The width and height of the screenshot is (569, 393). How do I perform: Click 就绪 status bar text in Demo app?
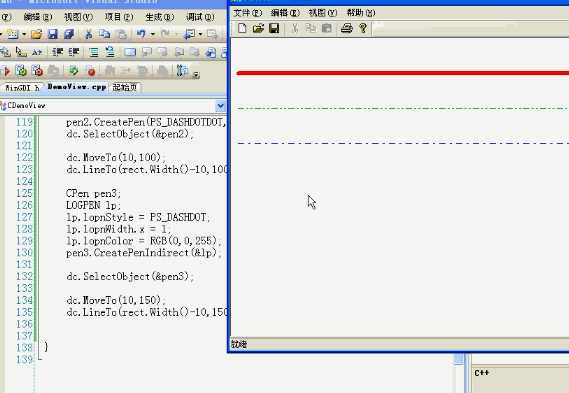point(239,344)
